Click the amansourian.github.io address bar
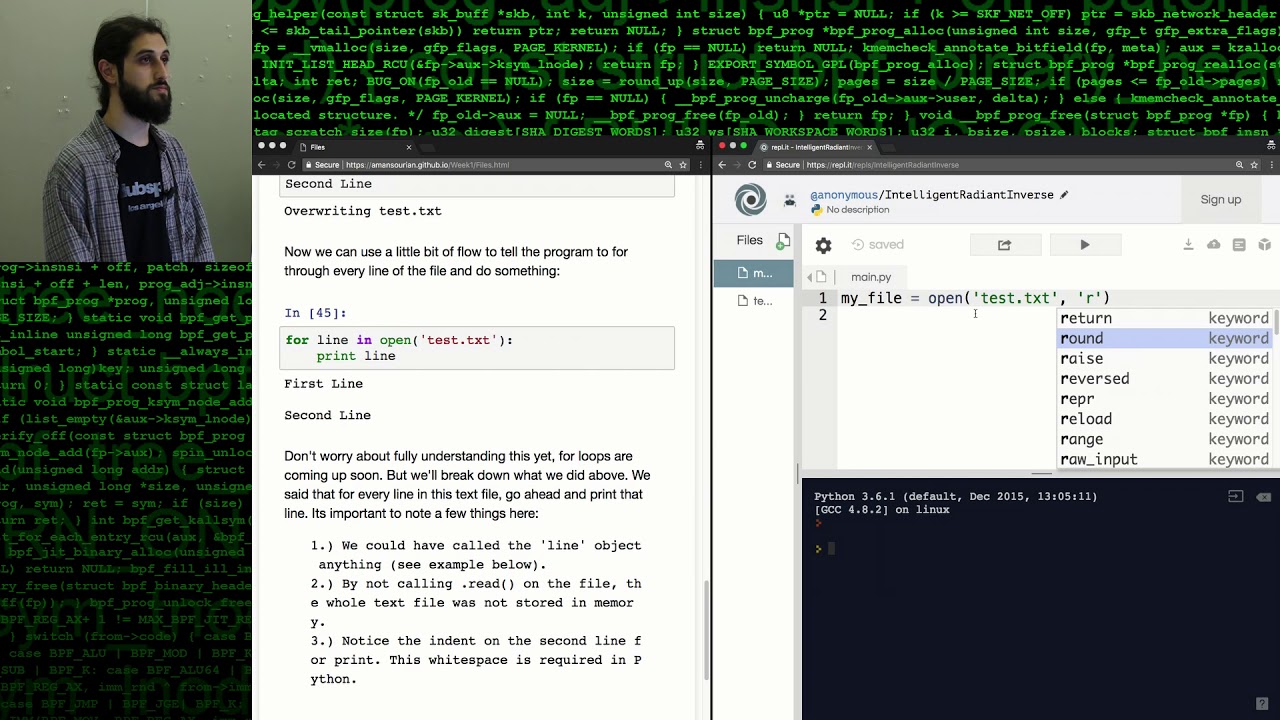 427,165
